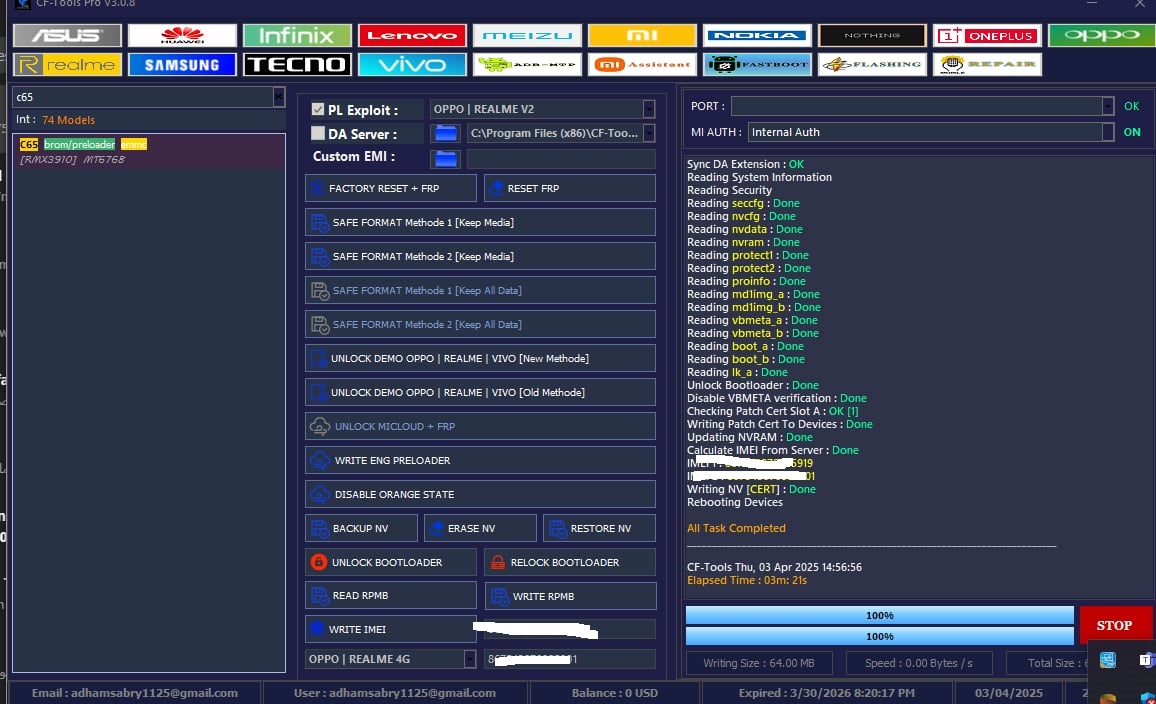Select the Samsung brand logo
Viewport: 1156px width, 704px height.
(182, 65)
